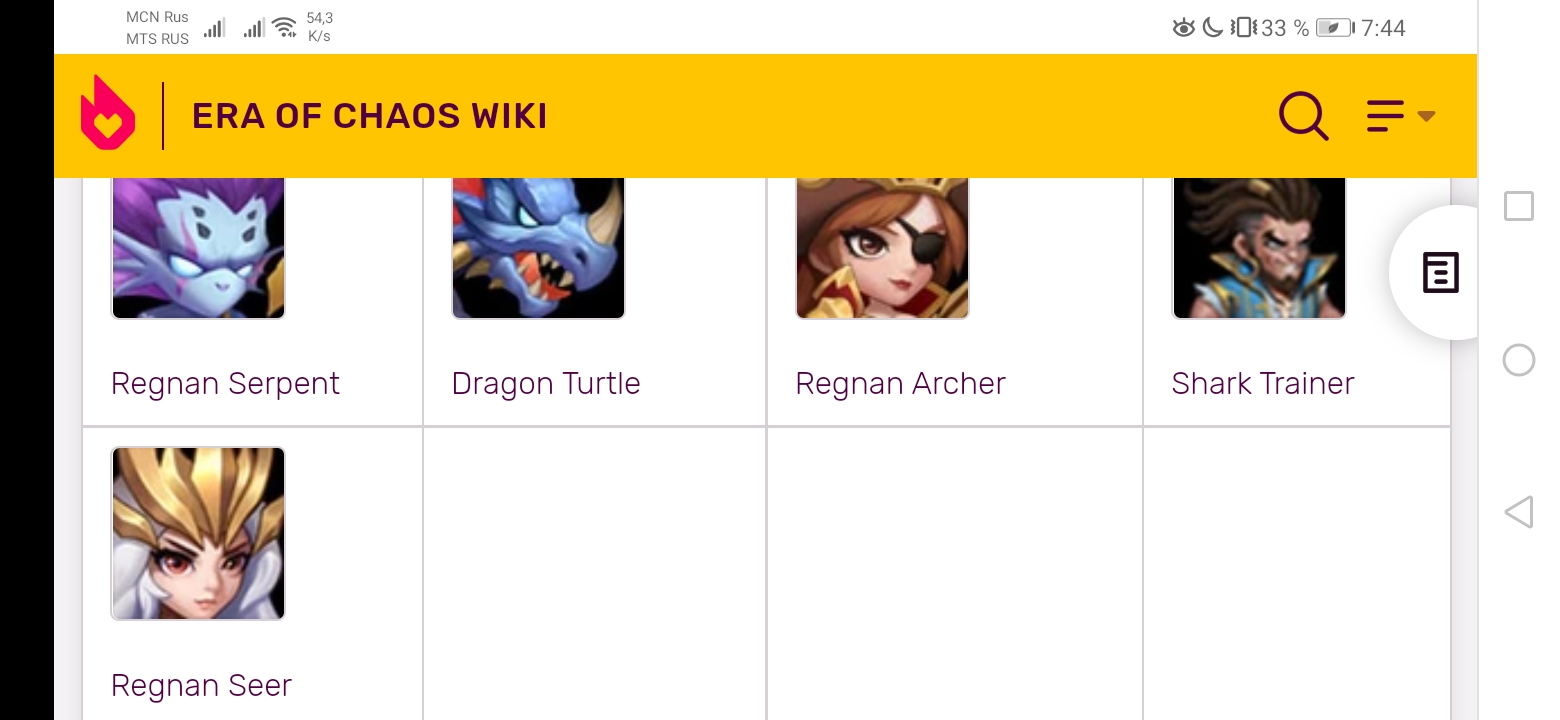
Task: Follow the Dragon Turtle link
Action: 546,384
